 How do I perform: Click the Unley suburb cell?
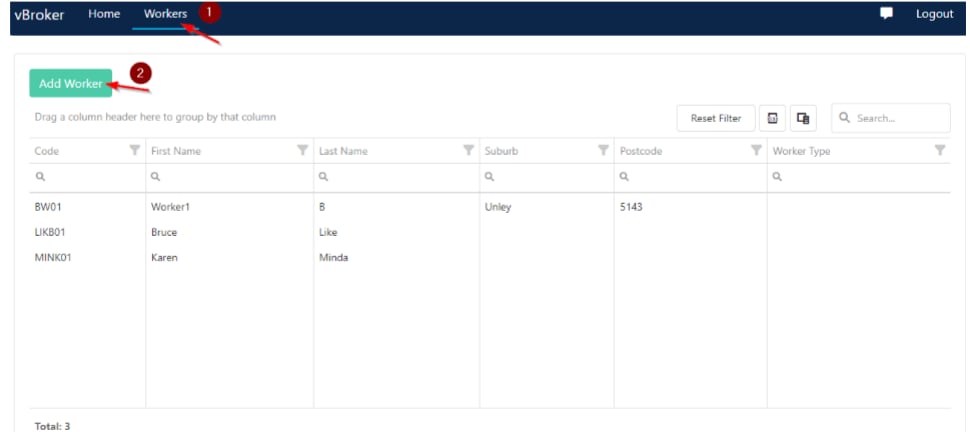[x=547, y=207]
